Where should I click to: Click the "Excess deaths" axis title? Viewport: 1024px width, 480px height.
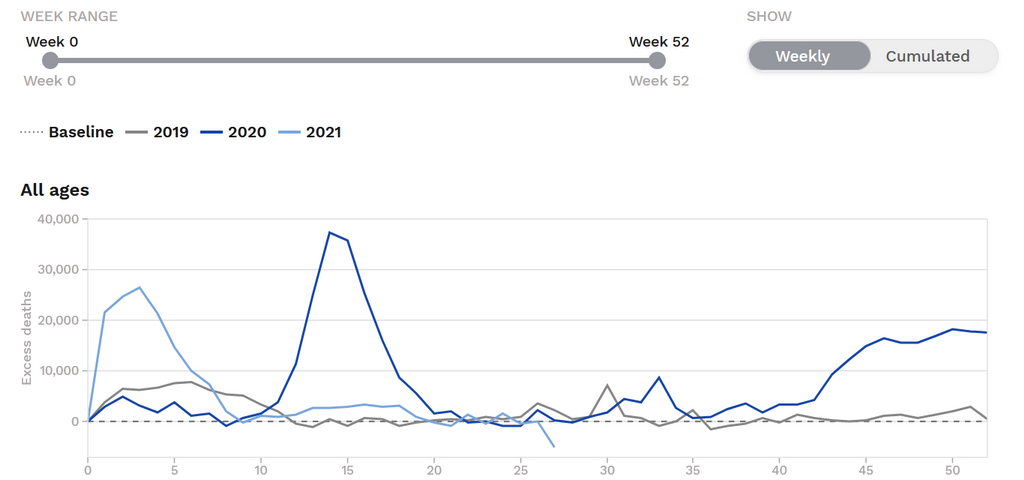(x=28, y=337)
